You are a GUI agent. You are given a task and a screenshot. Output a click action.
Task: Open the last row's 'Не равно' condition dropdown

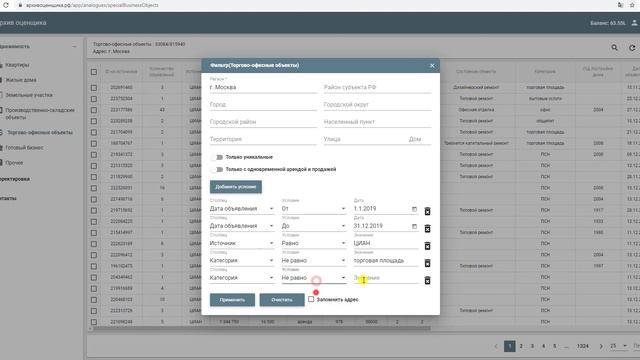coord(313,278)
